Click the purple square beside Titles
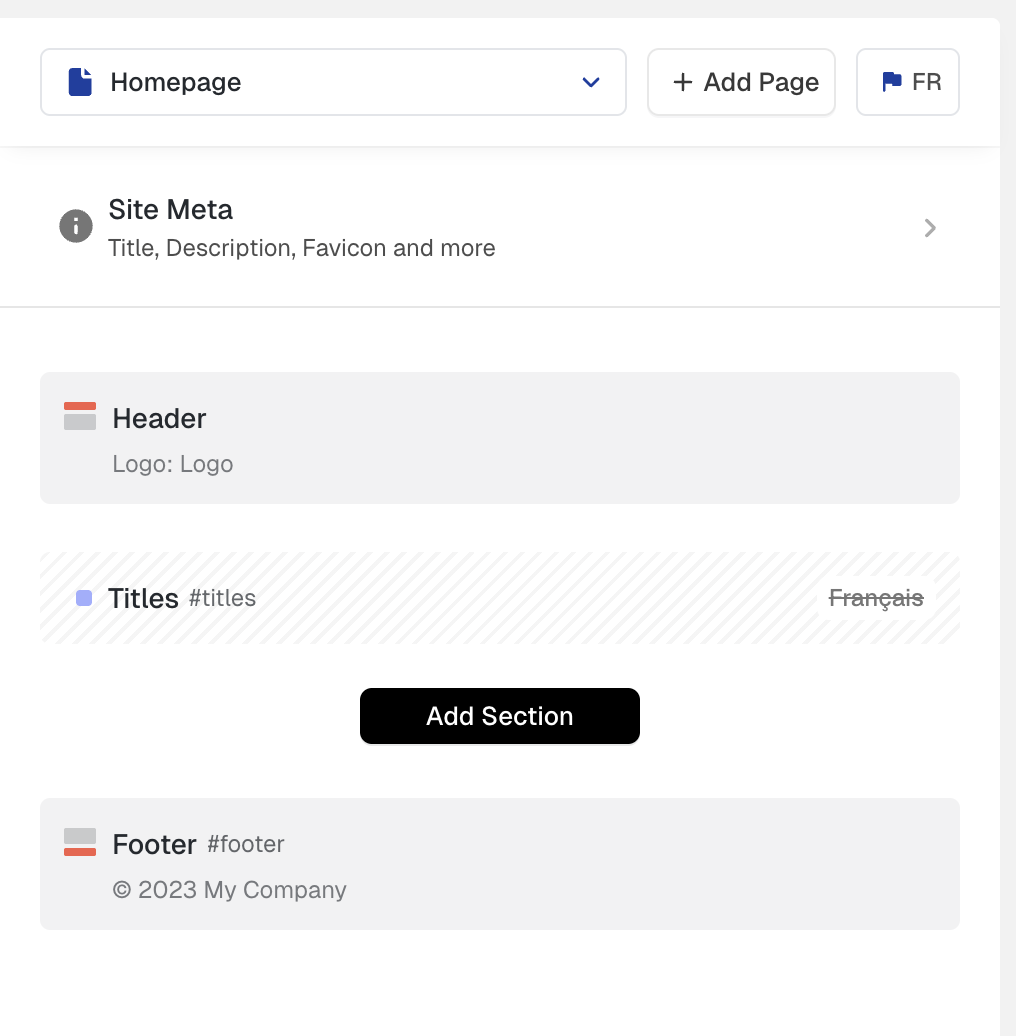Image resolution: width=1016 pixels, height=1036 pixels. (x=84, y=598)
